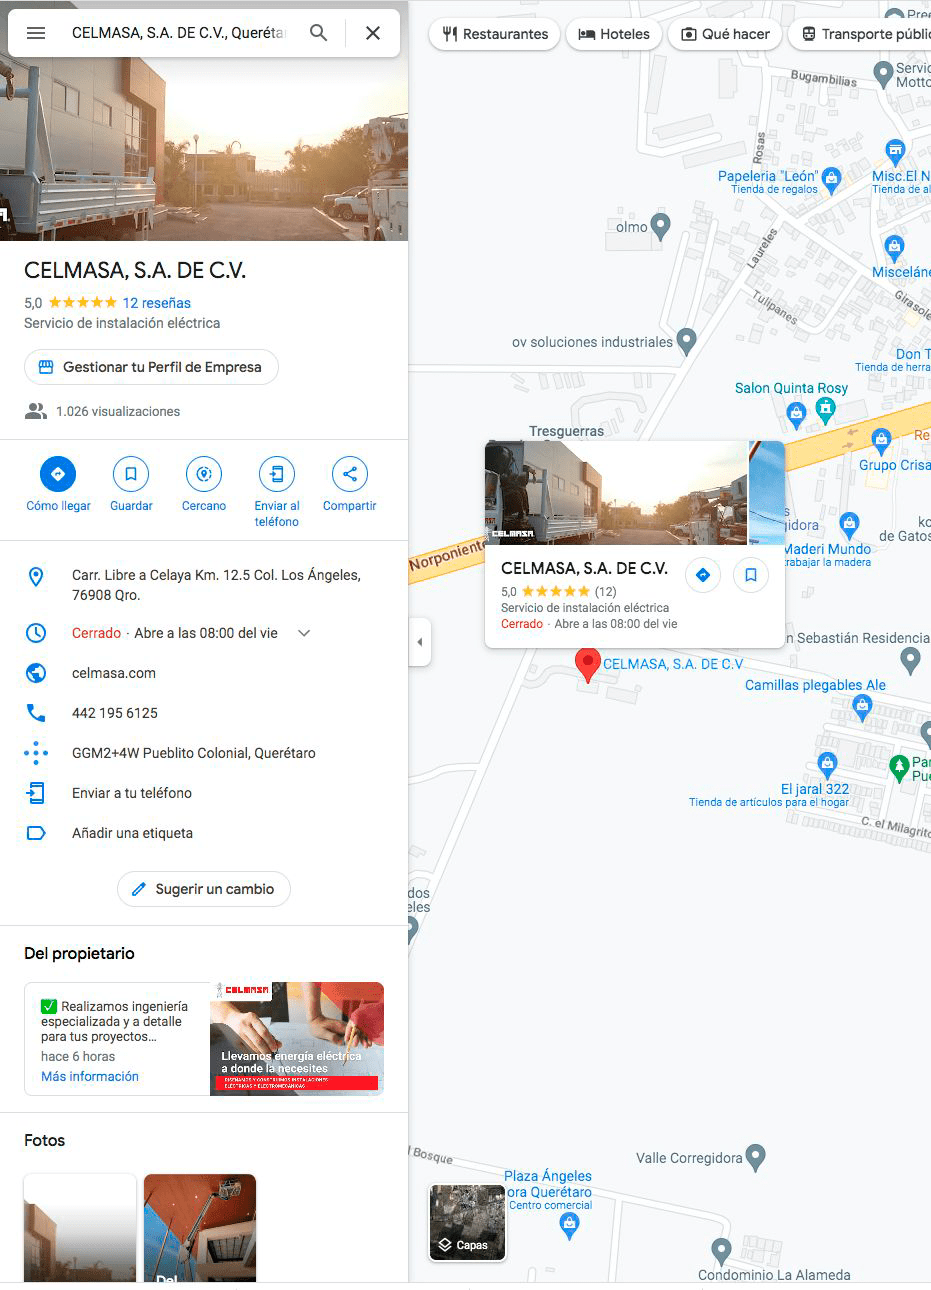Open the Restaurantes category chip
This screenshot has height=1290, width=931.
(x=494, y=34)
